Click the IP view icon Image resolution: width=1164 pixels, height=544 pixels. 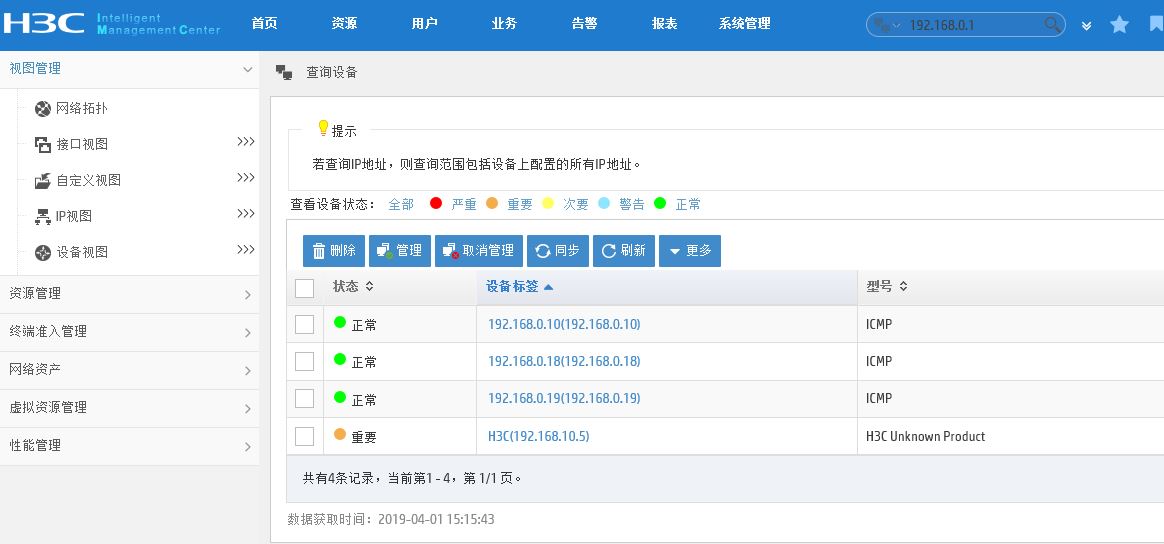coord(43,217)
